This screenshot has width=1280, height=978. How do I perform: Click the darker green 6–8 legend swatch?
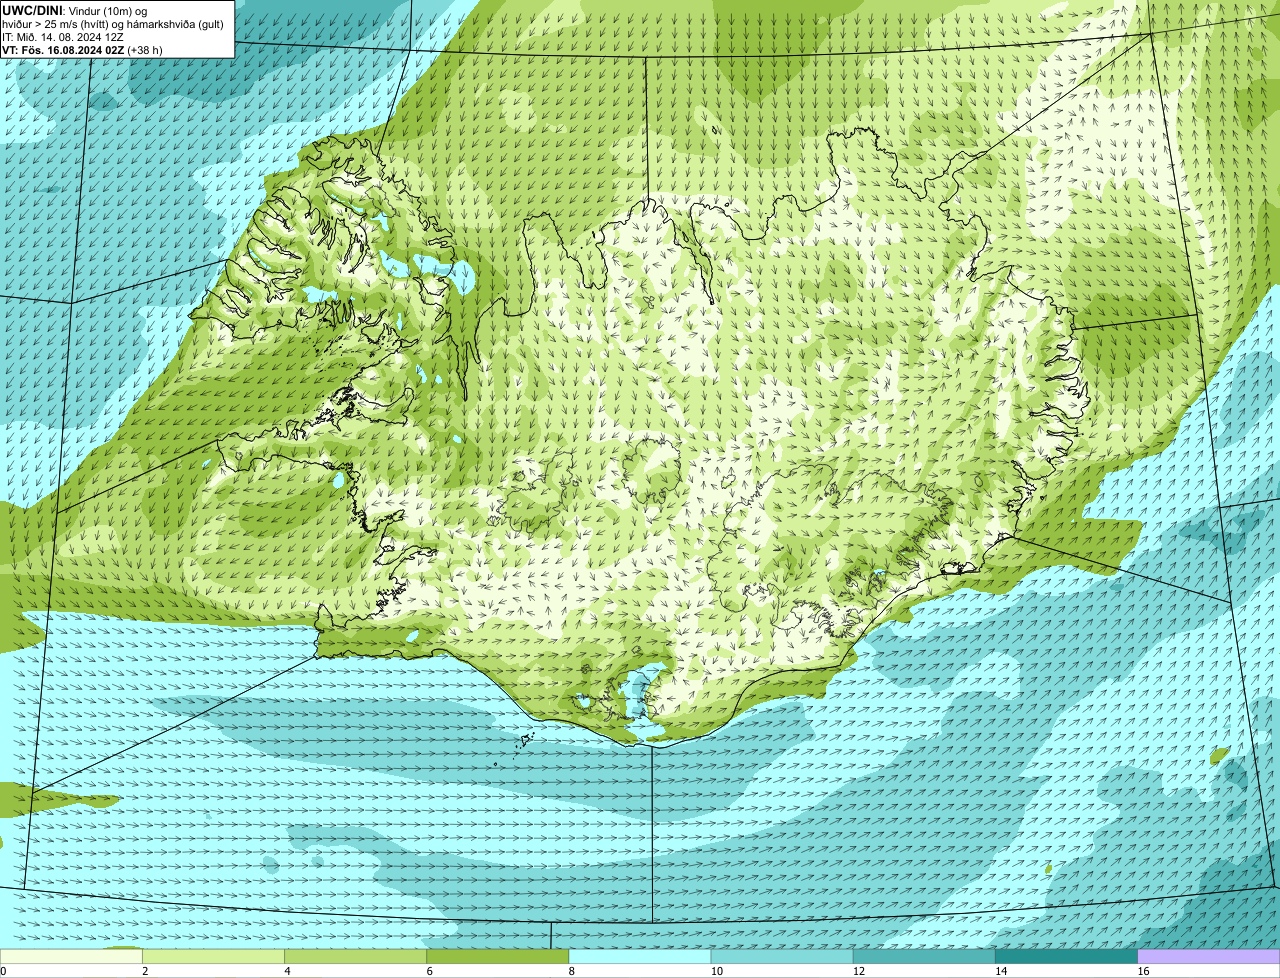tap(498, 956)
